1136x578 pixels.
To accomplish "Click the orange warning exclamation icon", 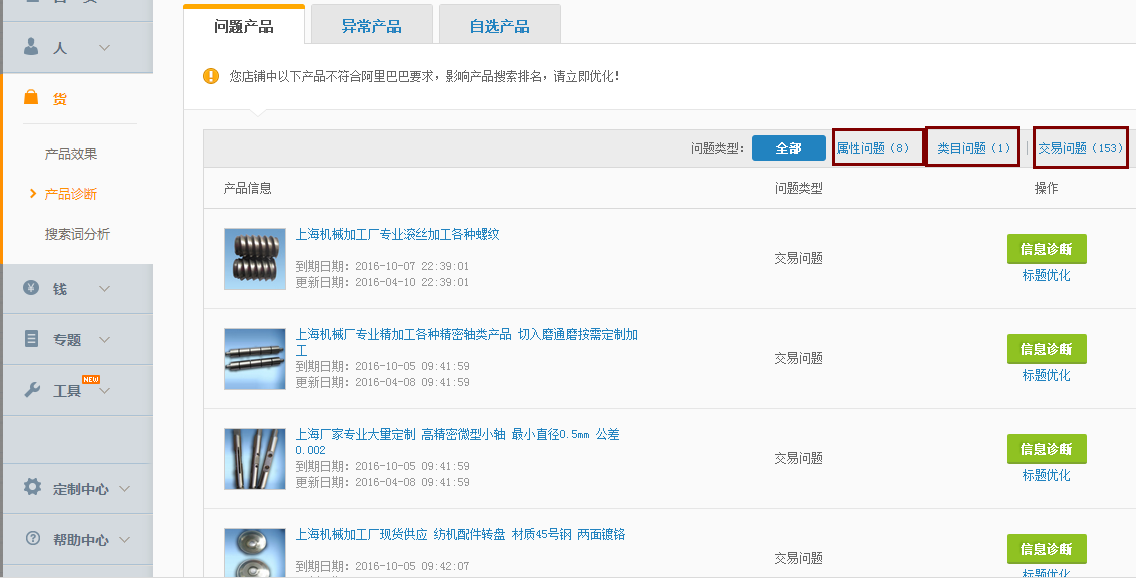I will pos(211,76).
